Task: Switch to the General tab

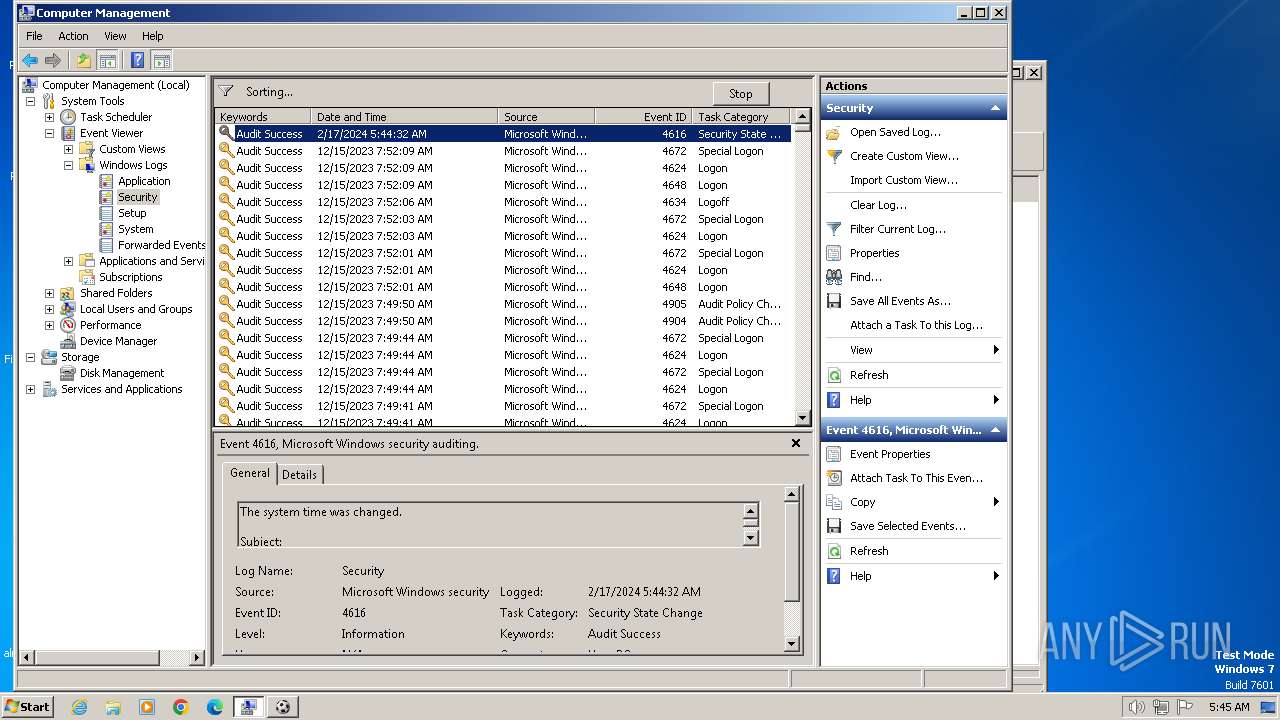Action: tap(249, 473)
